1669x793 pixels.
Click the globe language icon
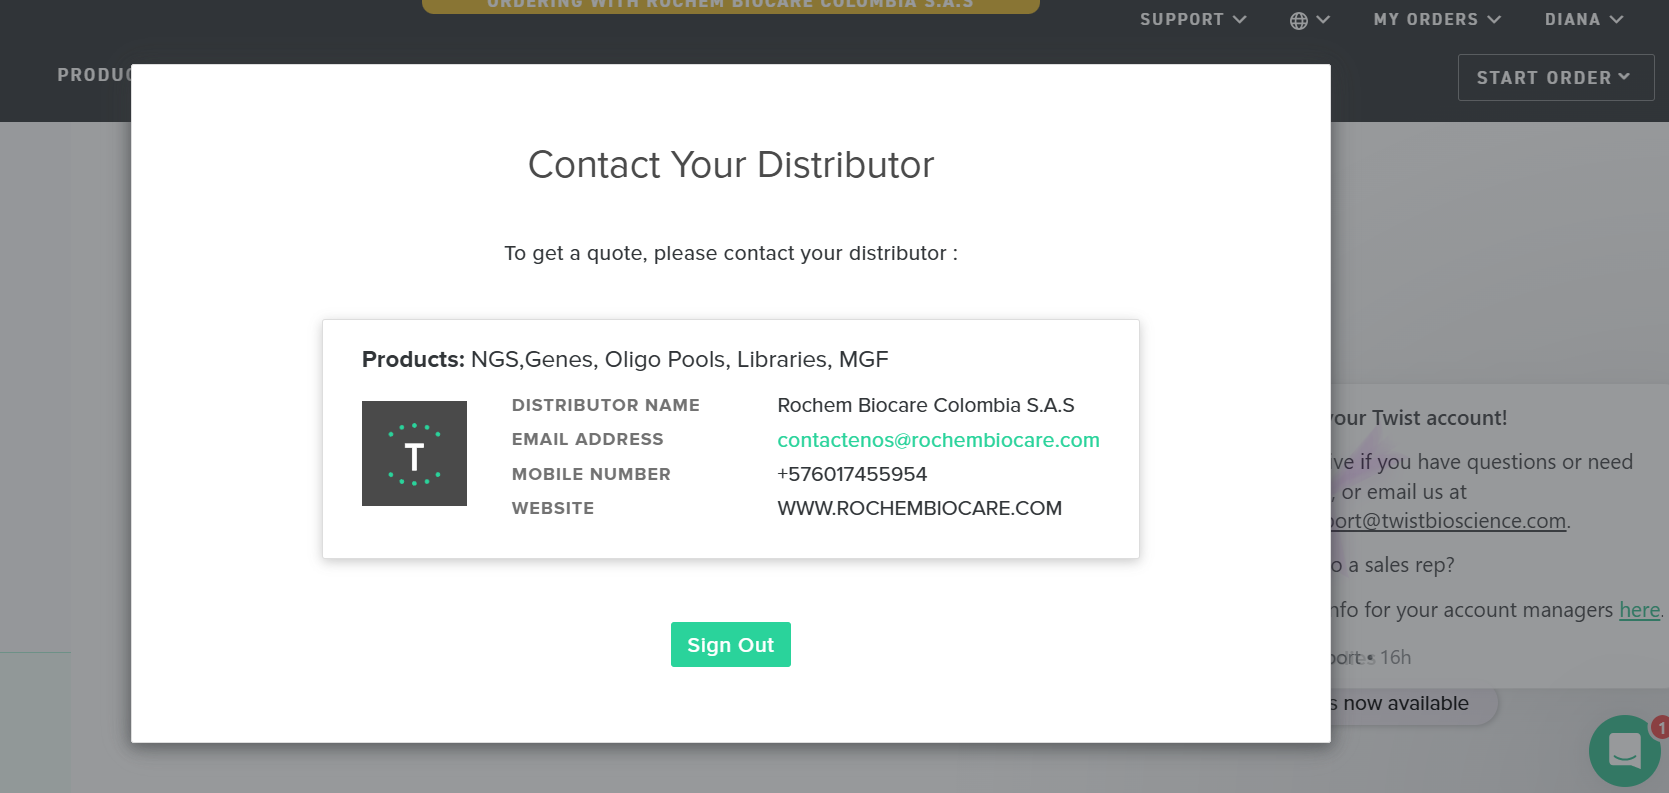tap(1298, 21)
